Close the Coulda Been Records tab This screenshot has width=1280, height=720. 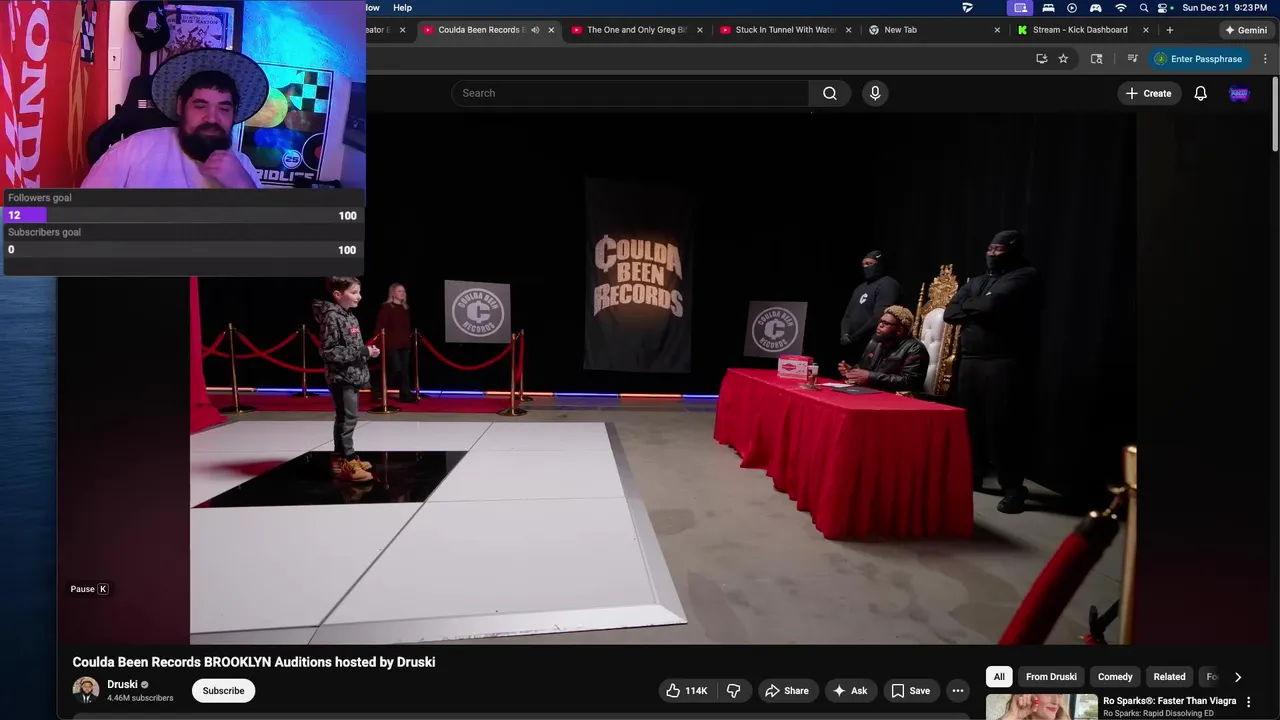pyautogui.click(x=551, y=30)
